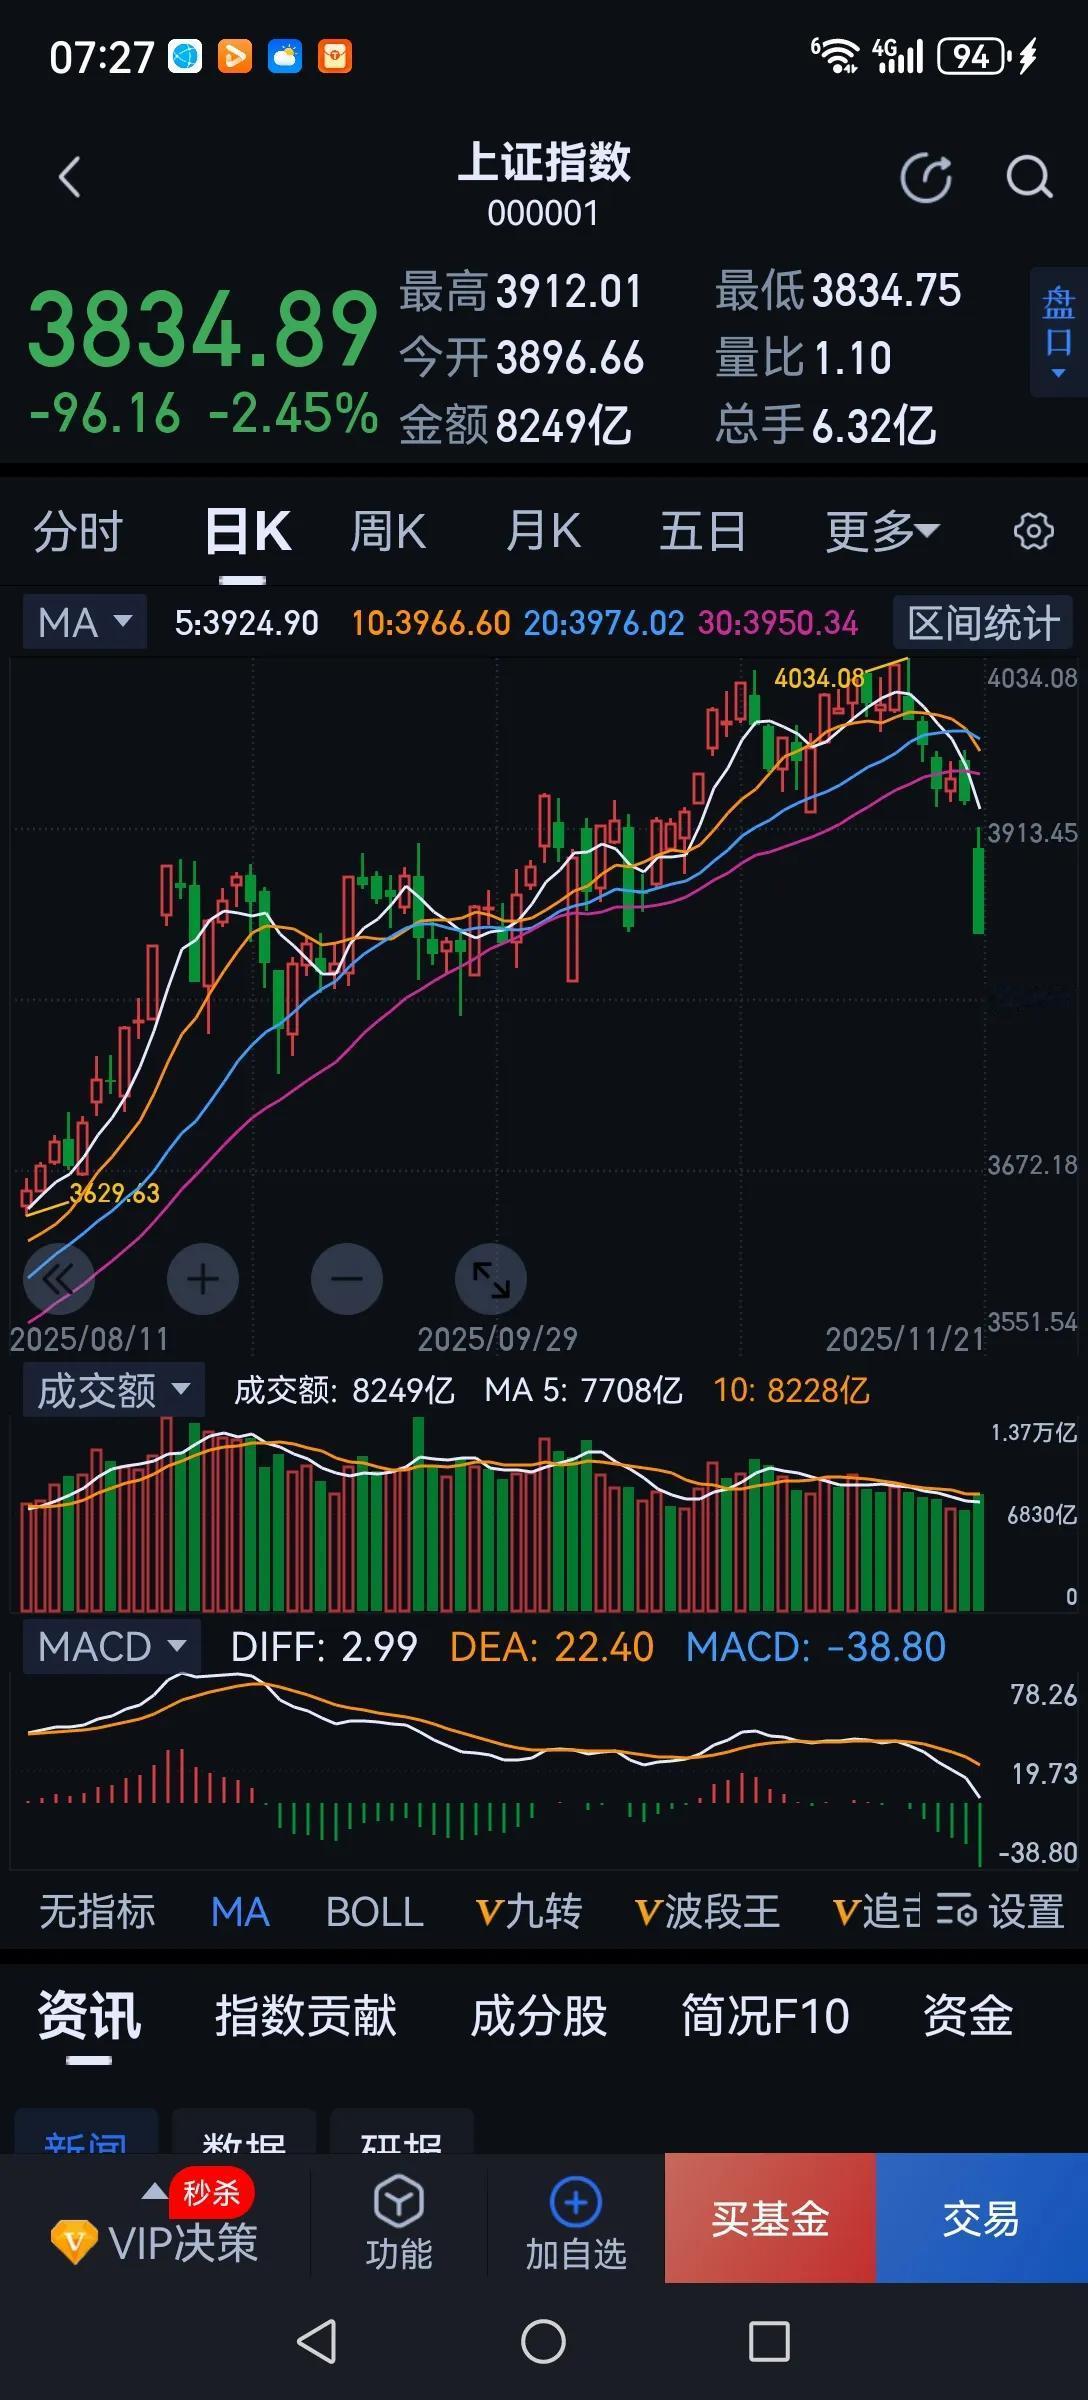Tap the back arrow icon
1088x2400 pixels.
coord(69,178)
